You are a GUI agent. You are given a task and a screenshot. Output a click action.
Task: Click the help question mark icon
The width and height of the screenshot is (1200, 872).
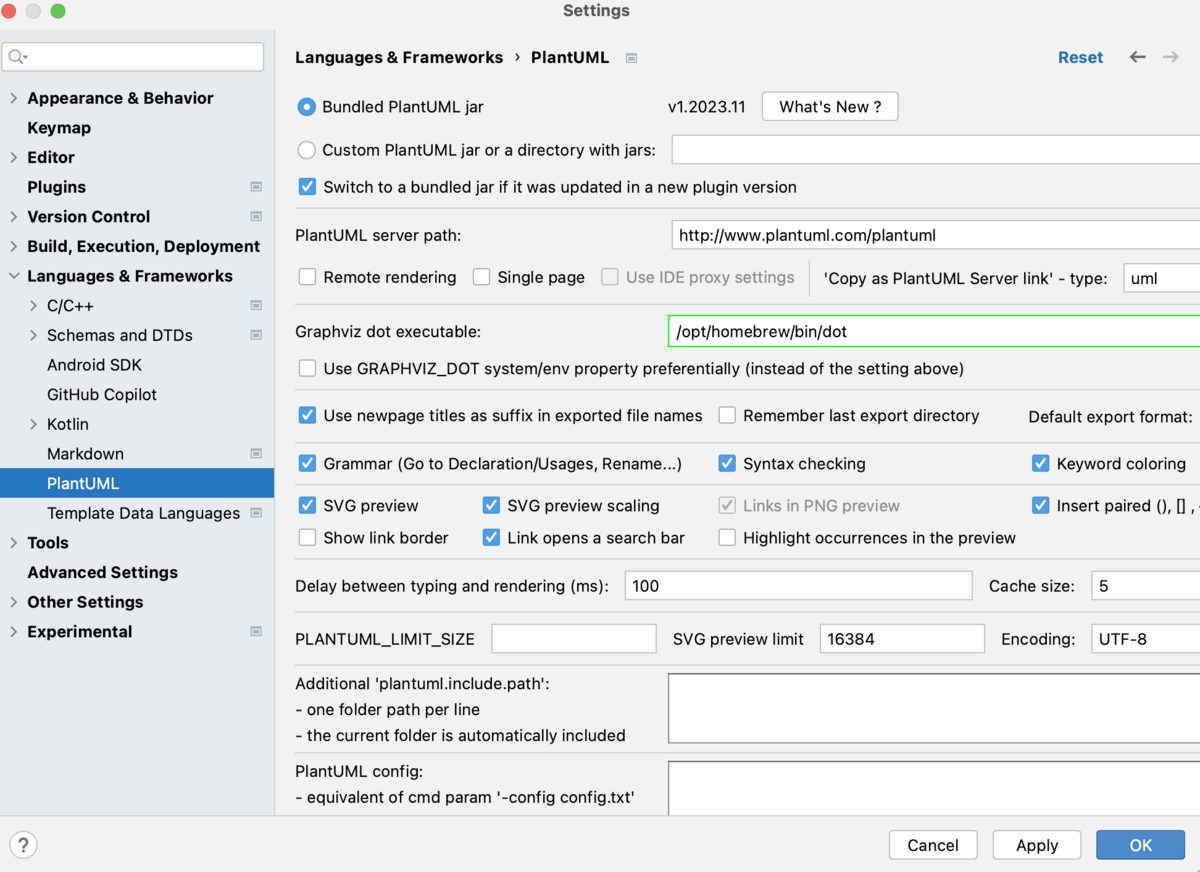coord(23,845)
